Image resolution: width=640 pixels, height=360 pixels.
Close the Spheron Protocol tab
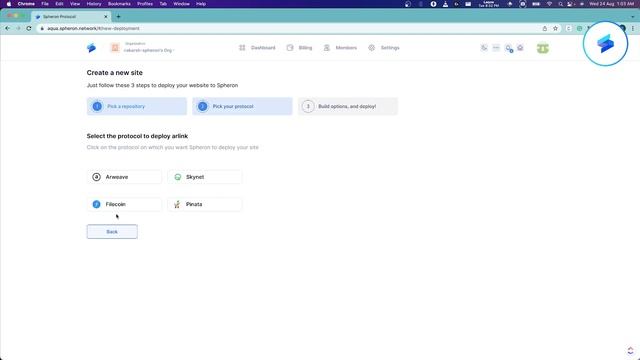tap(106, 16)
